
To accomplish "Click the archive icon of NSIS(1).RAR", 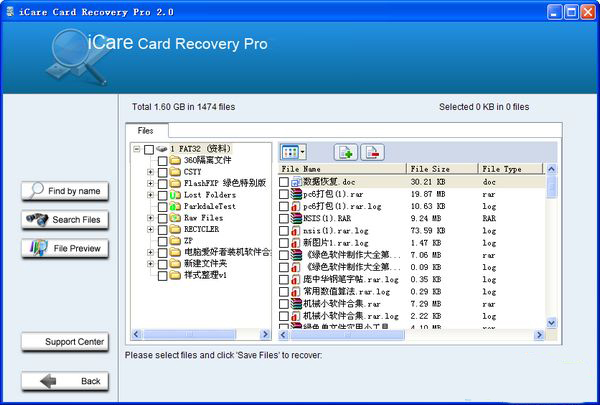I will 296,219.
